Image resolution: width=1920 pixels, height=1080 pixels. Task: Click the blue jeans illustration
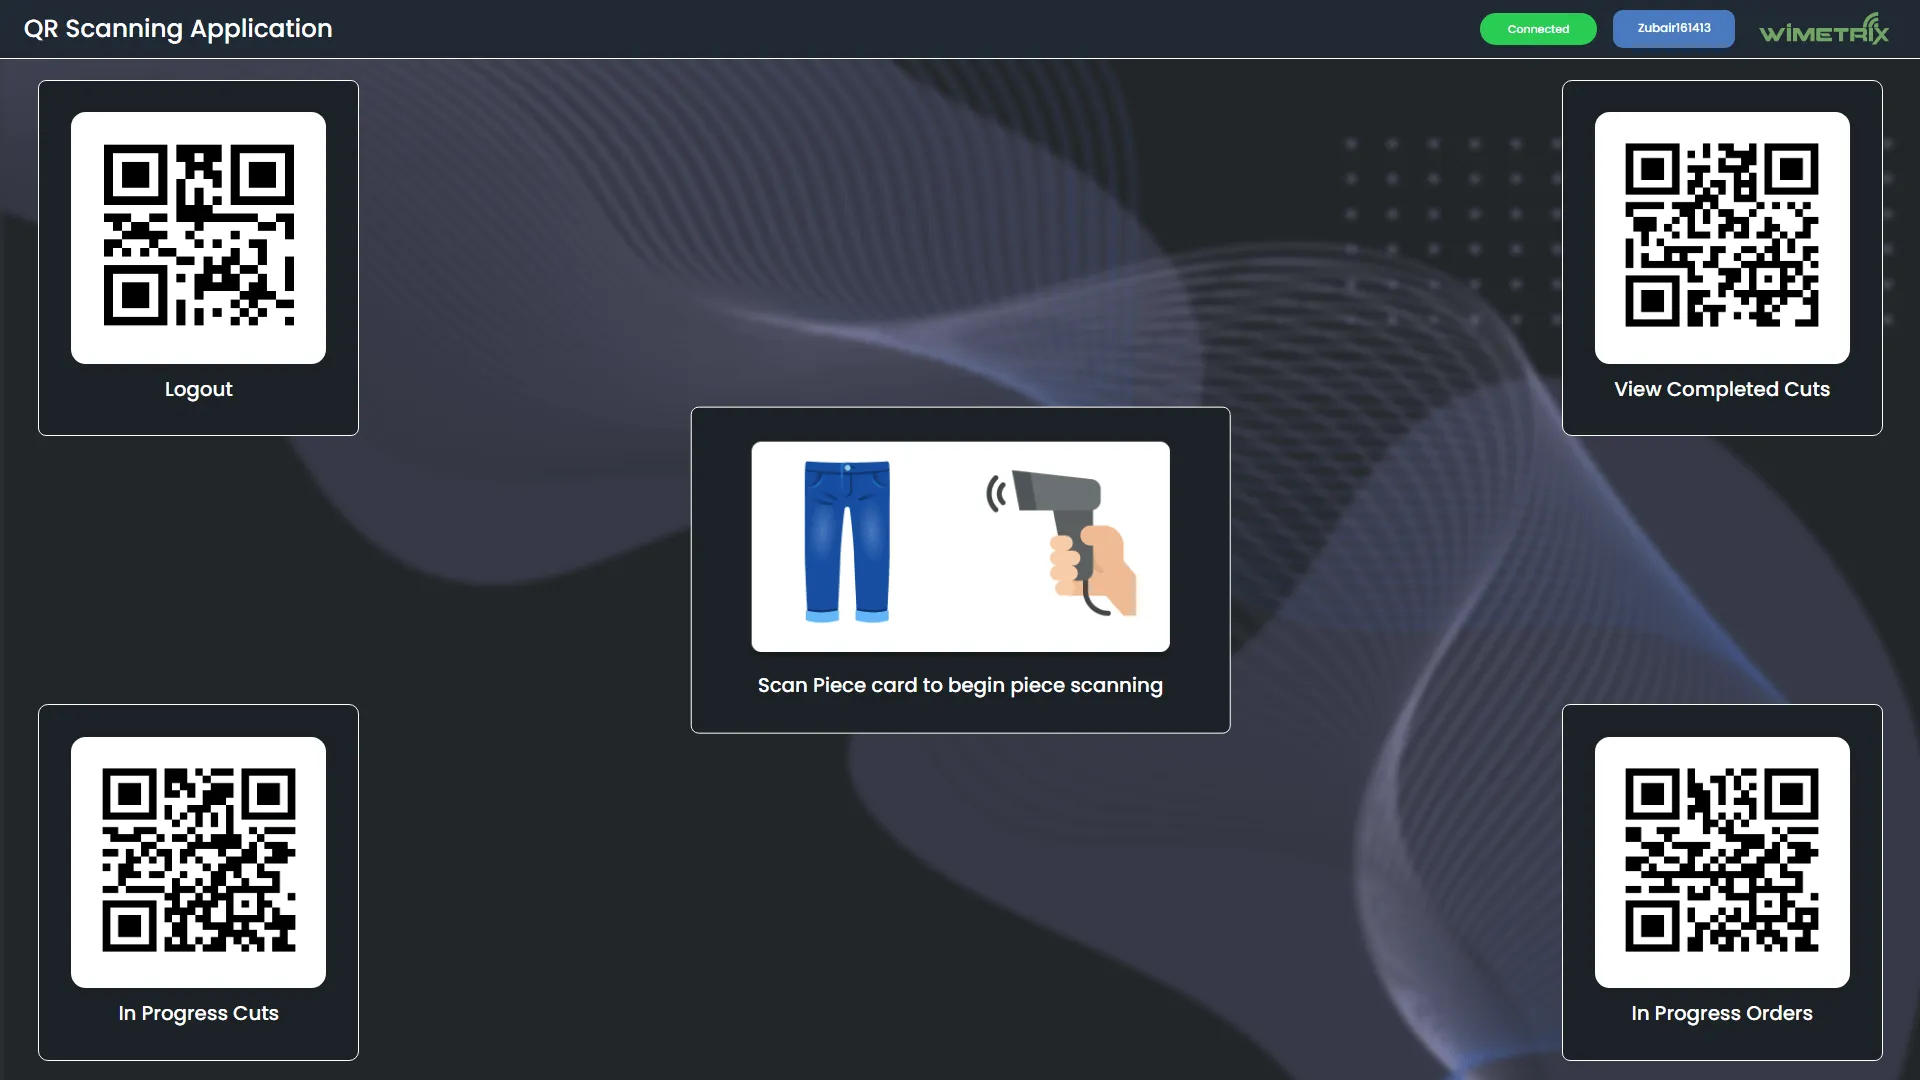click(847, 542)
